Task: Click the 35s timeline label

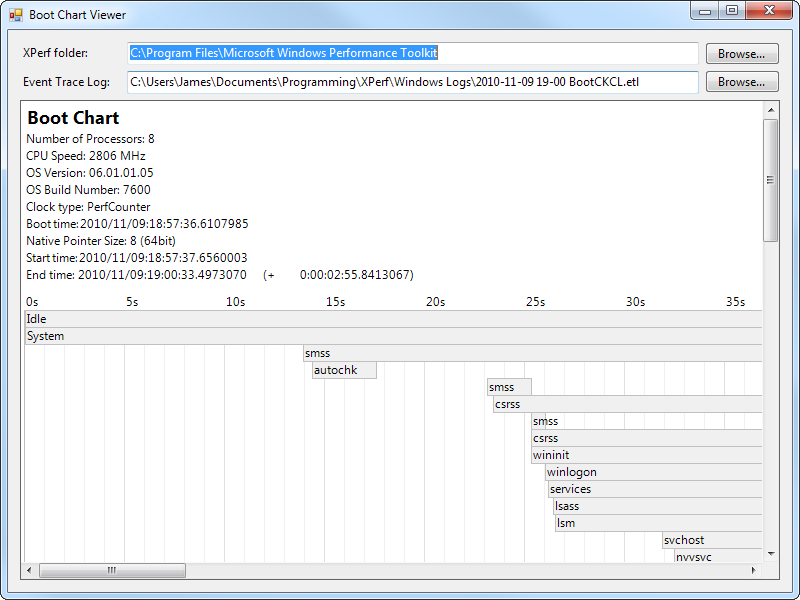Action: (x=736, y=302)
